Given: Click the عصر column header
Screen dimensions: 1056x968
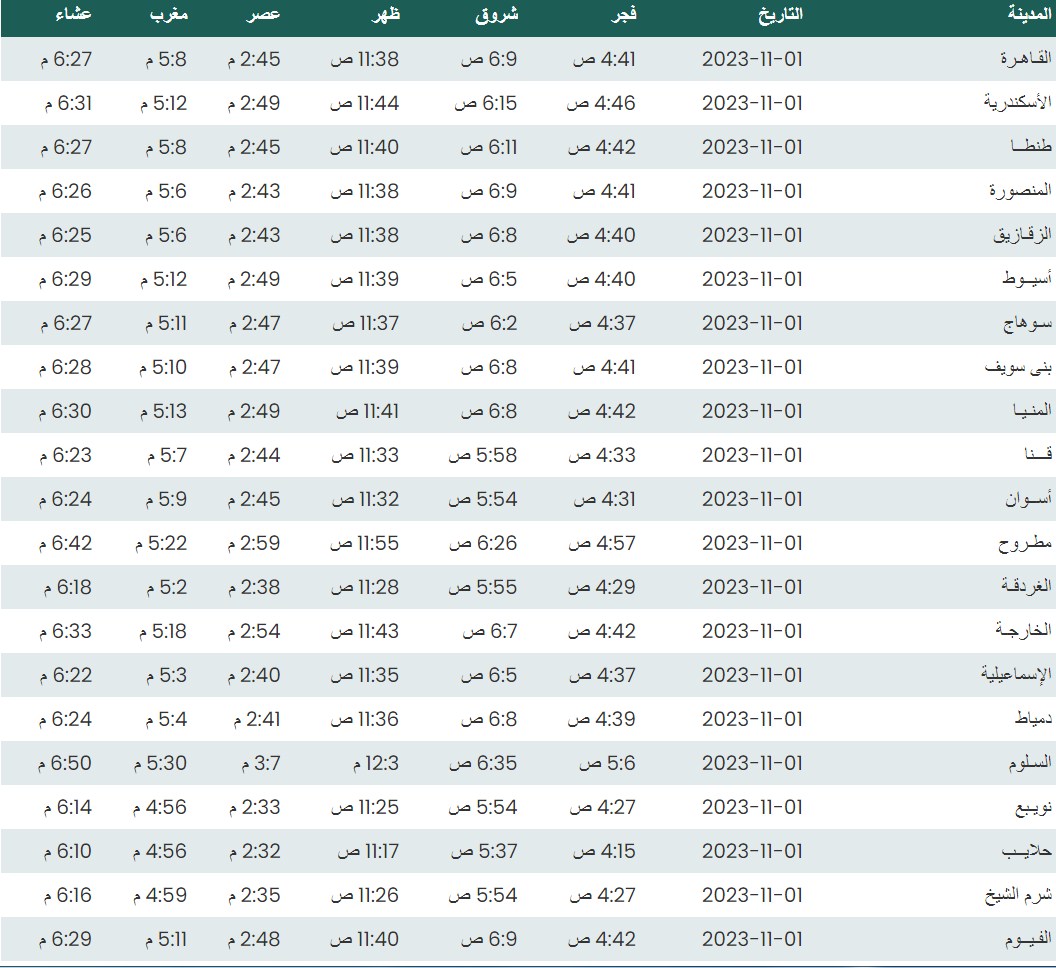Looking at the screenshot, I should (x=265, y=15).
